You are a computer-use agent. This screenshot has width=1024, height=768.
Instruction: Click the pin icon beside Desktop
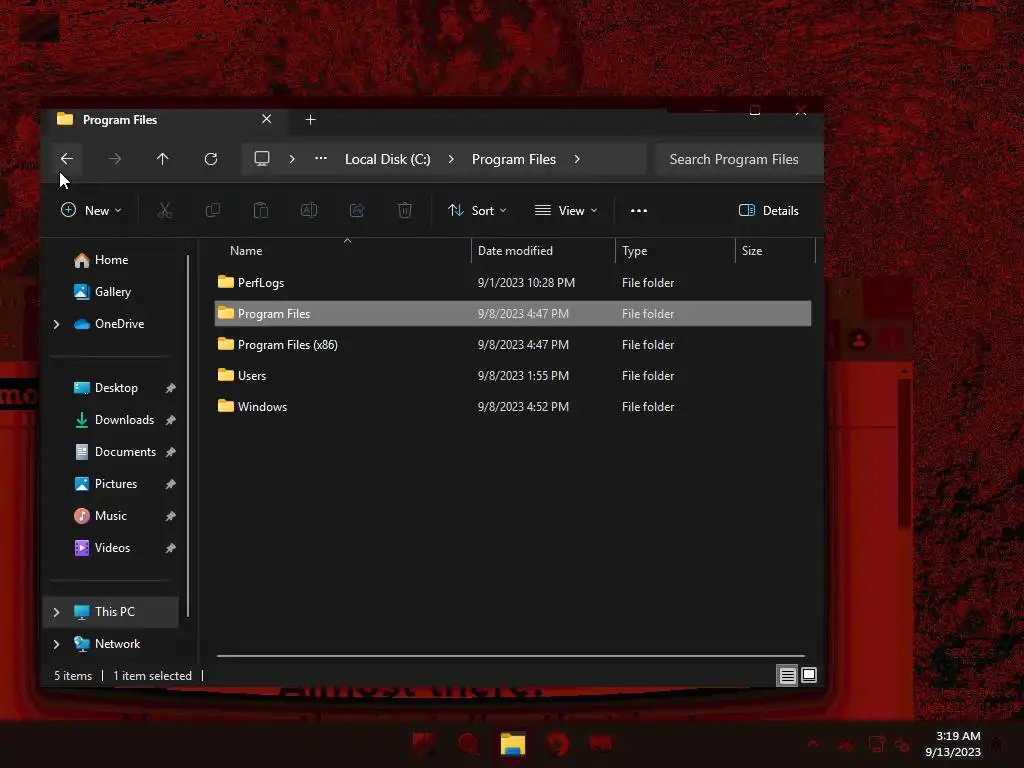point(170,388)
